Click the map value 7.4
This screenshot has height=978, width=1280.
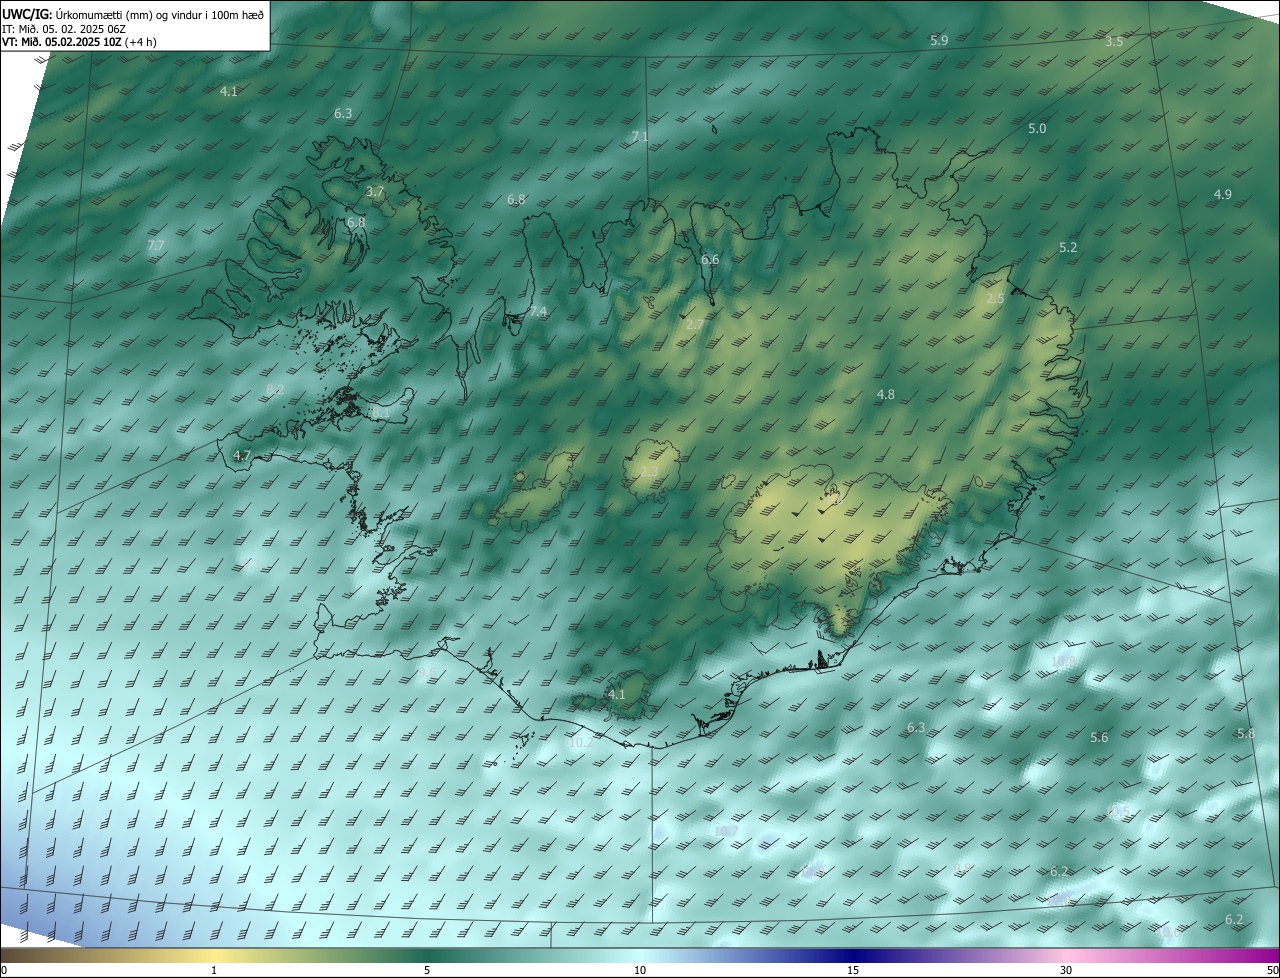[538, 313]
